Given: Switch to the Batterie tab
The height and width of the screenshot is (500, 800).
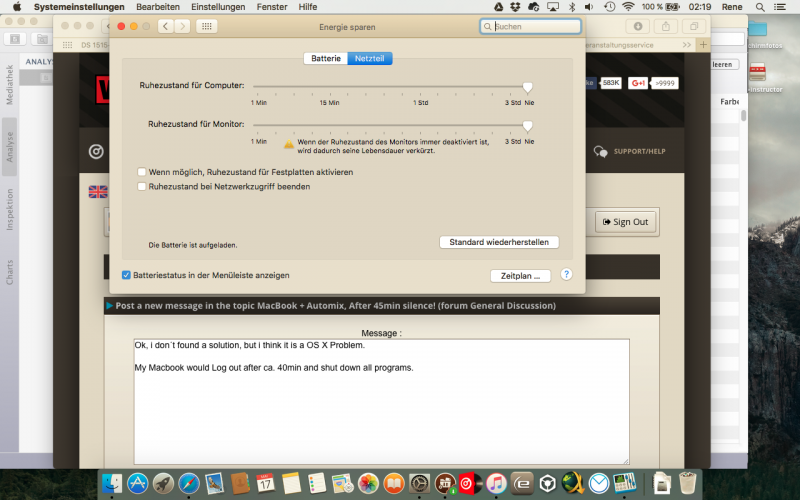Looking at the screenshot, I should pos(326,58).
